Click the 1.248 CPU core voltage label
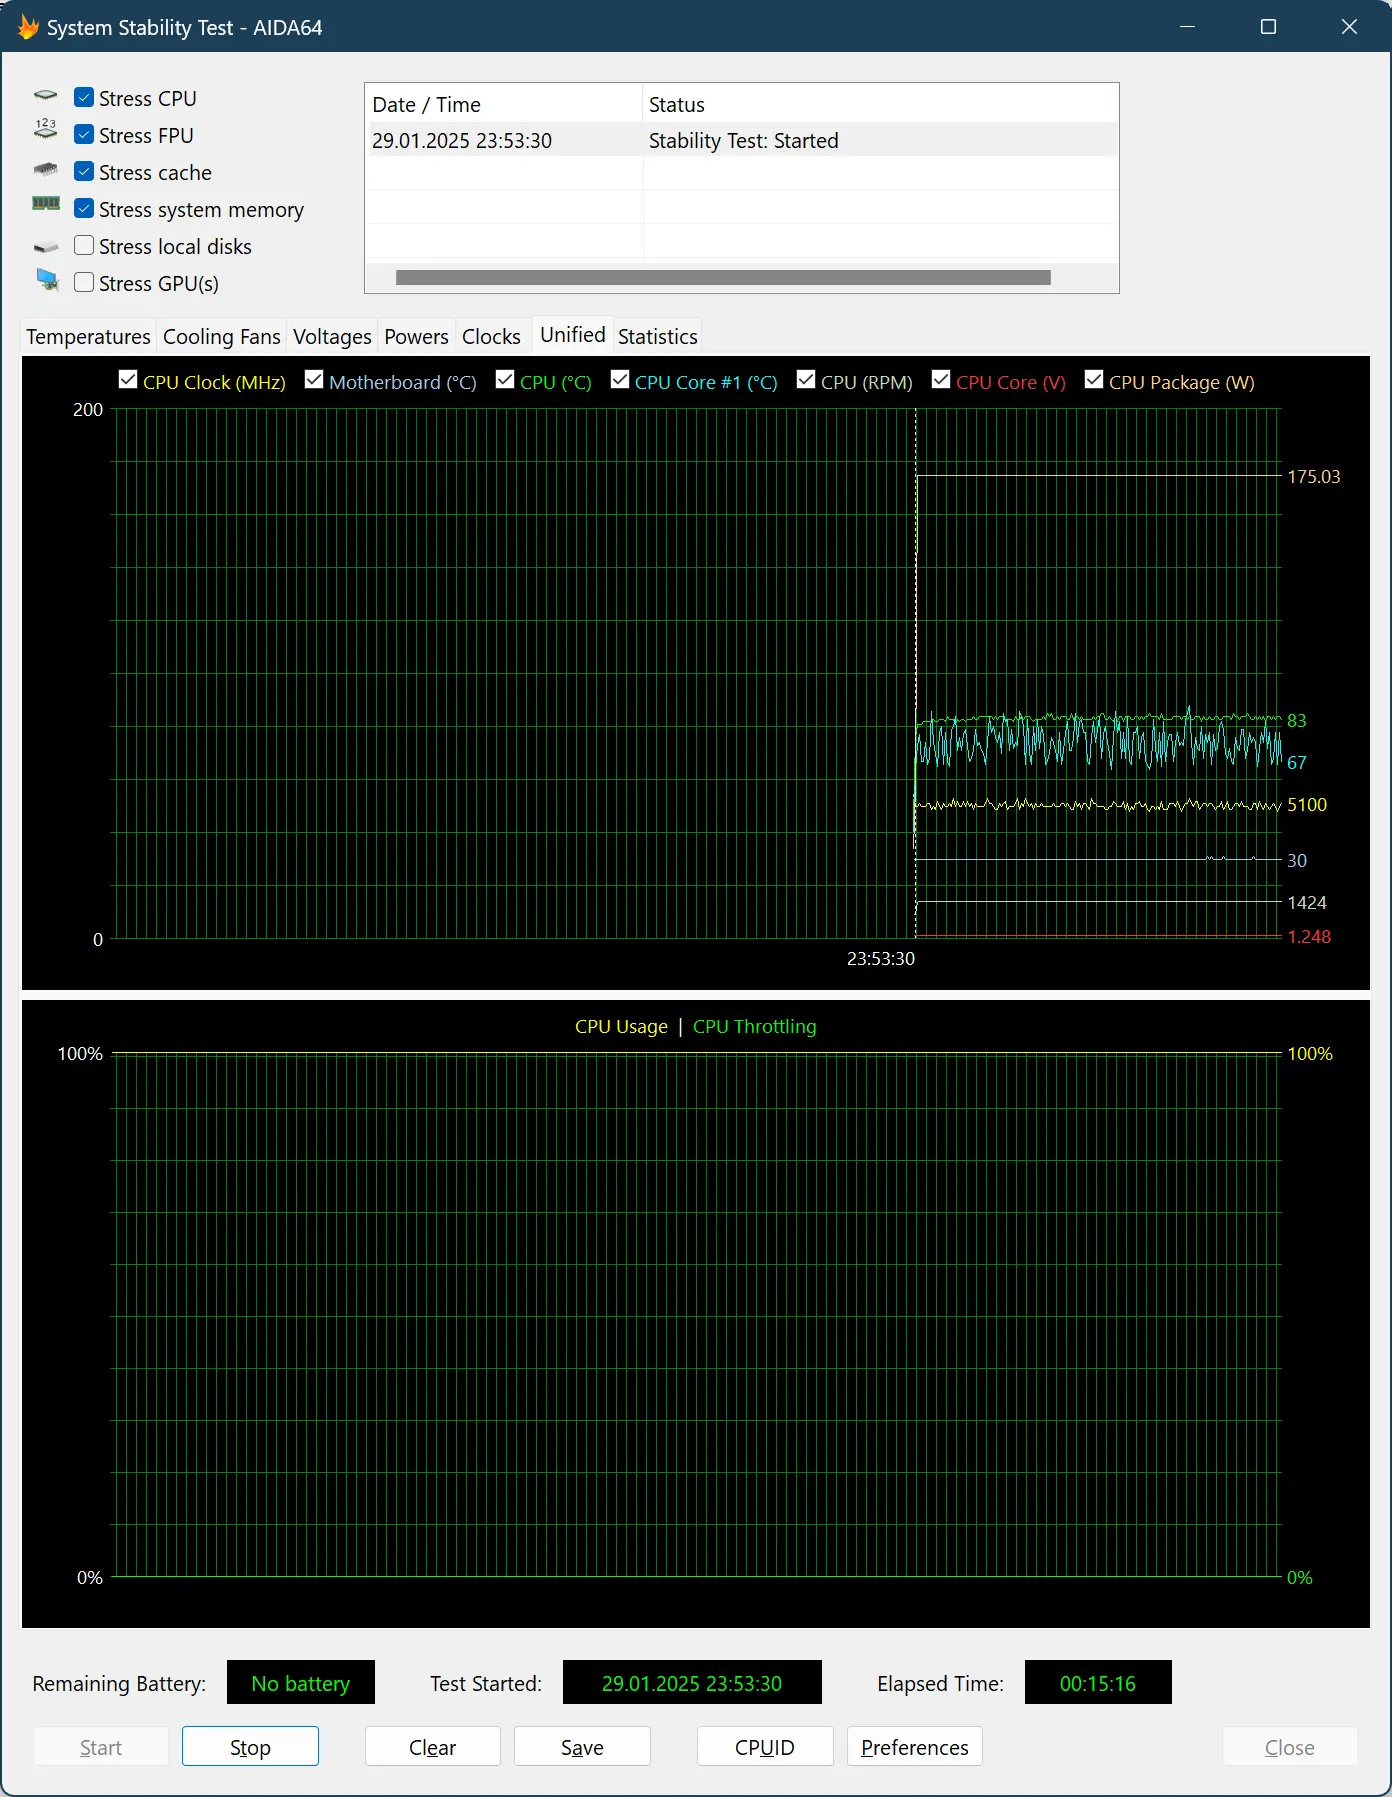 point(1309,937)
